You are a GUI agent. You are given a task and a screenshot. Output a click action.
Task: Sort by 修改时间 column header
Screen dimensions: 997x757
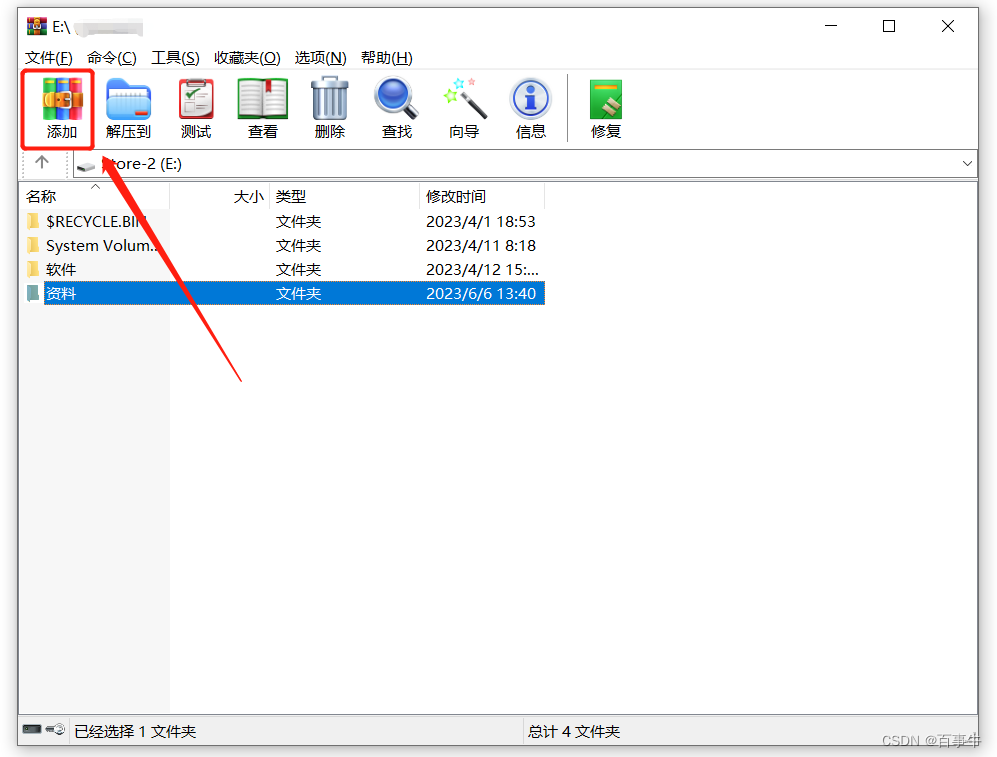click(x=482, y=196)
